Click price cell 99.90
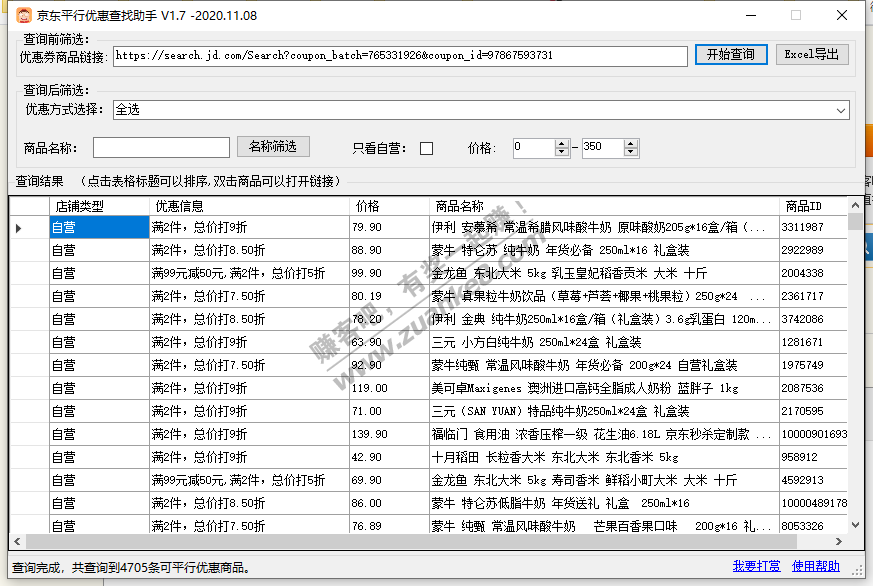873x586 pixels. pyautogui.click(x=389, y=273)
